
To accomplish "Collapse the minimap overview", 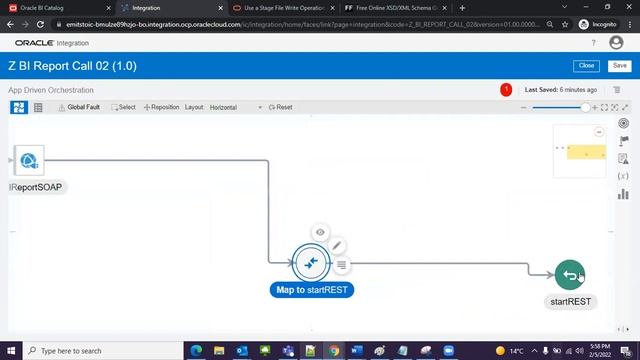I will click(599, 132).
